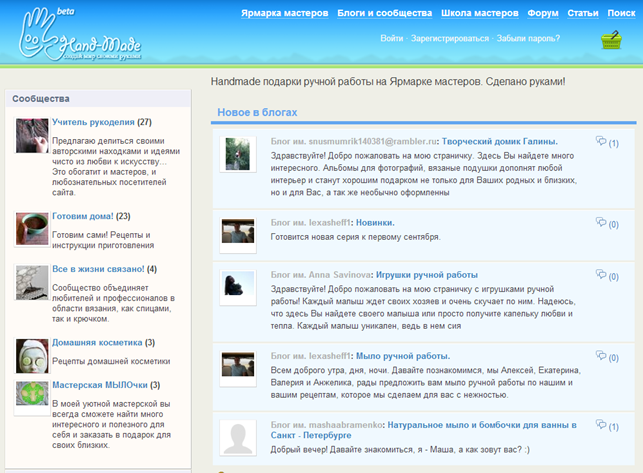
Task: Click Мастерская МЫЛОчки thumbnail image
Action: tap(32, 393)
